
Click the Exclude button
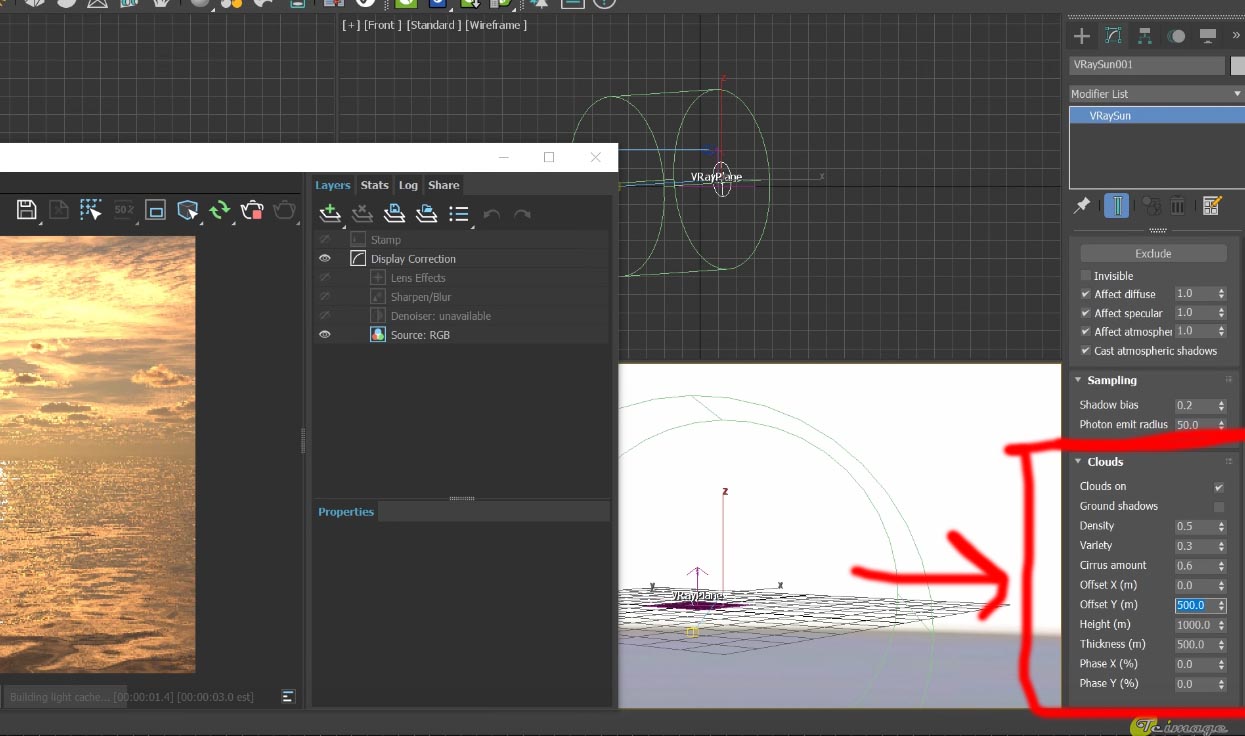click(1153, 253)
